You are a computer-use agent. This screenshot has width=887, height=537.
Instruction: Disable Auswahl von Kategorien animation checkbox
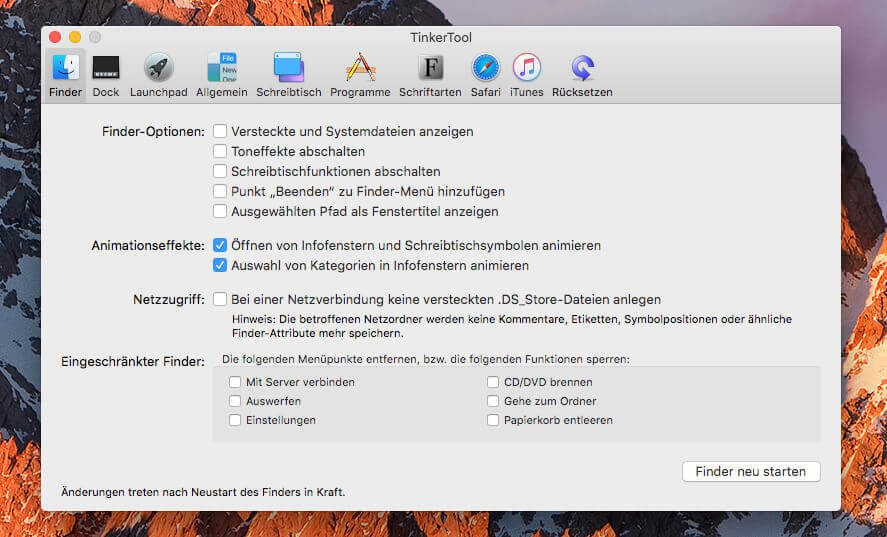tap(220, 266)
